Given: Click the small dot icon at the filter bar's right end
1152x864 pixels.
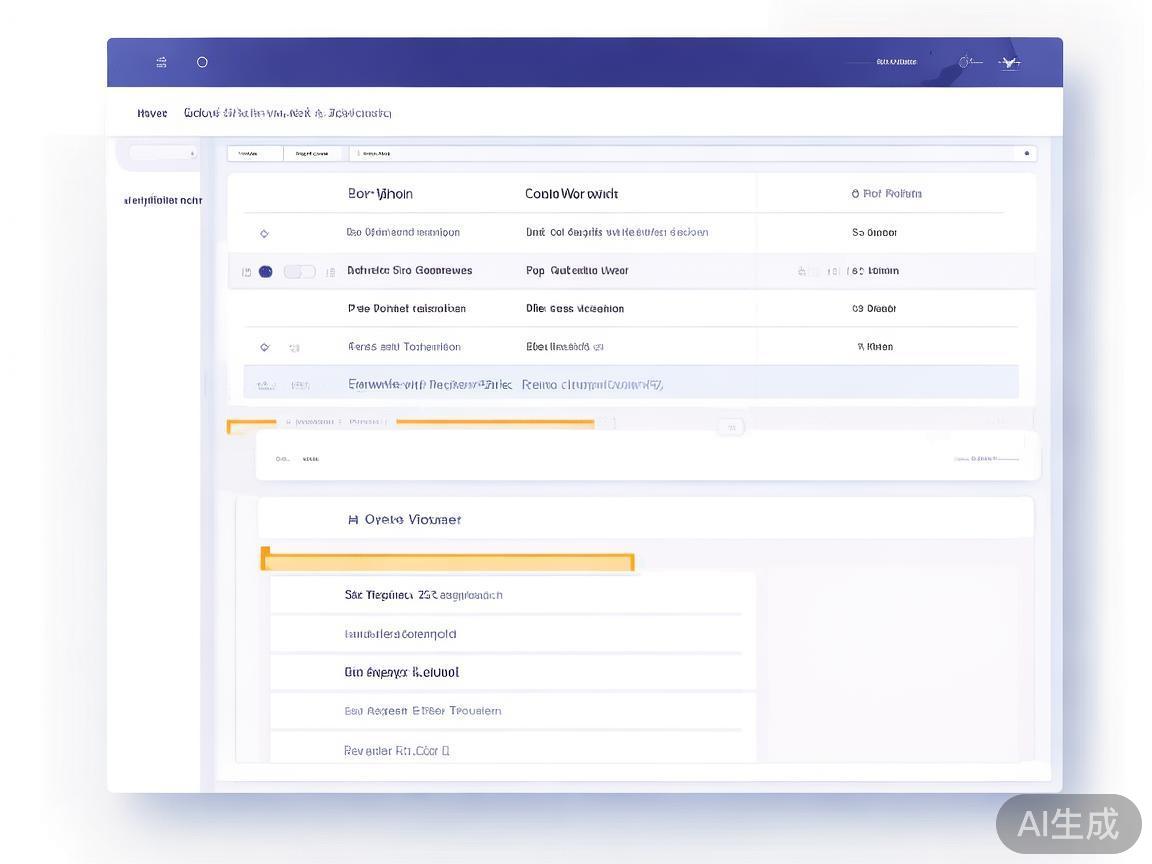Looking at the screenshot, I should 1026,153.
